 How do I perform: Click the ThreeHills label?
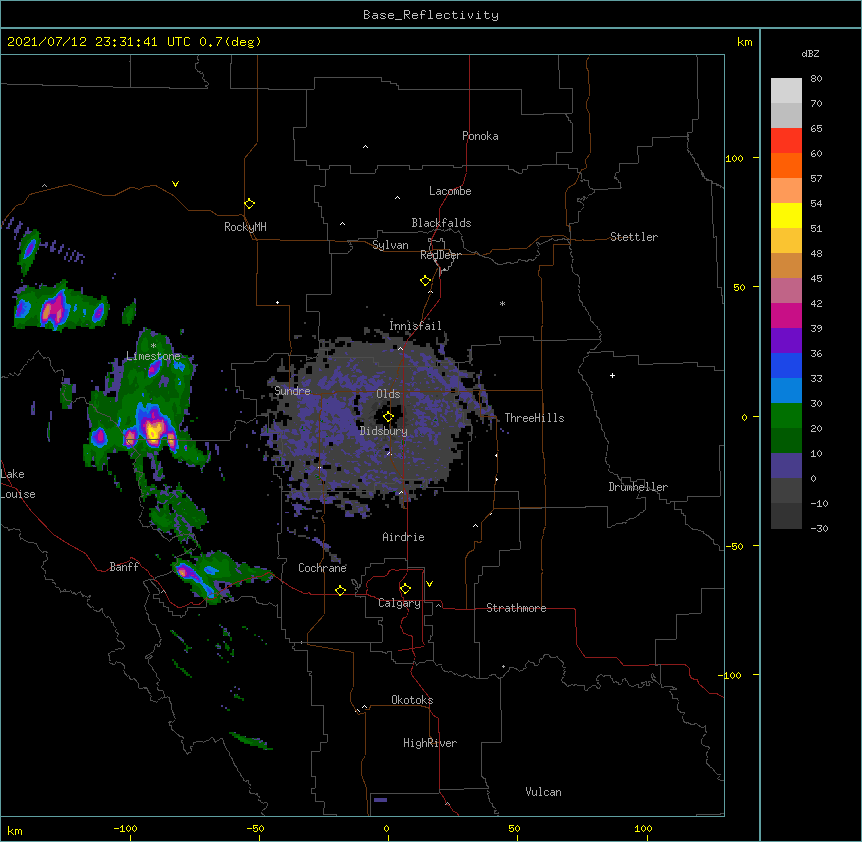(x=534, y=418)
